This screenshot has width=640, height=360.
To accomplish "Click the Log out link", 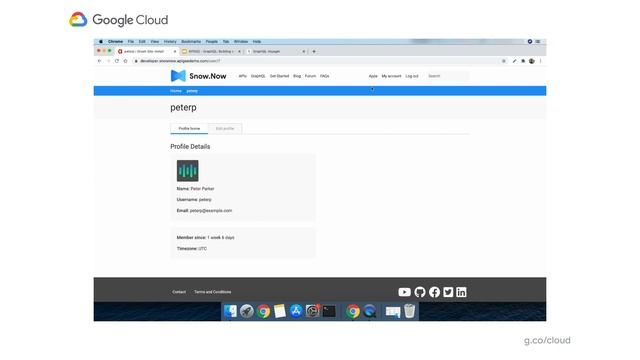I will coord(412,76).
